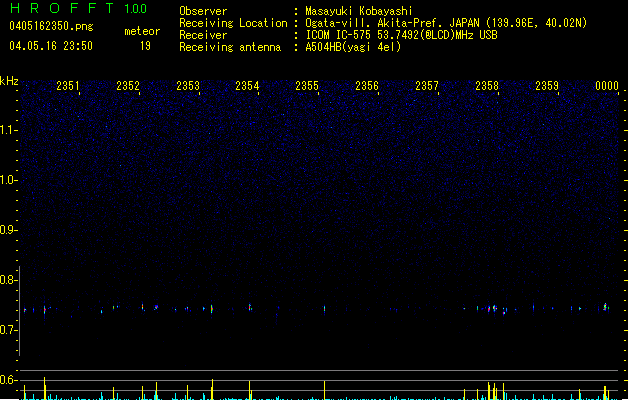Viewport: 629px width, 400px height.
Task: Click the 2359 time axis marker
Action: click(547, 86)
